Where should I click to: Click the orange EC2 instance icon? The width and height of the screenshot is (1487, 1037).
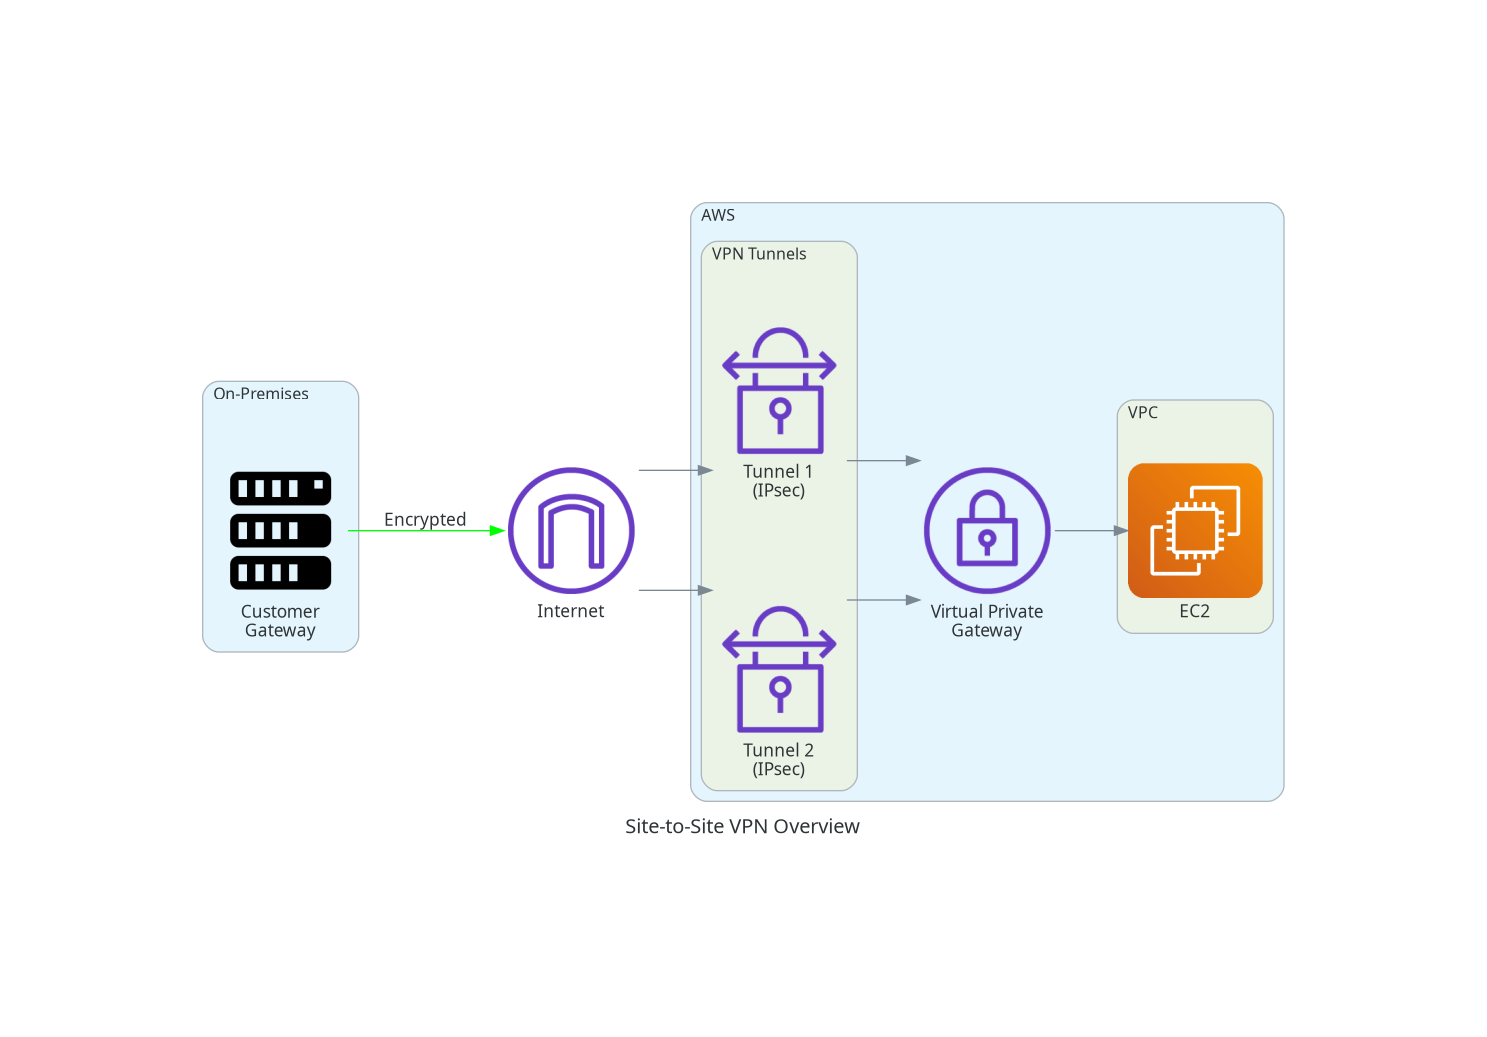[1195, 530]
